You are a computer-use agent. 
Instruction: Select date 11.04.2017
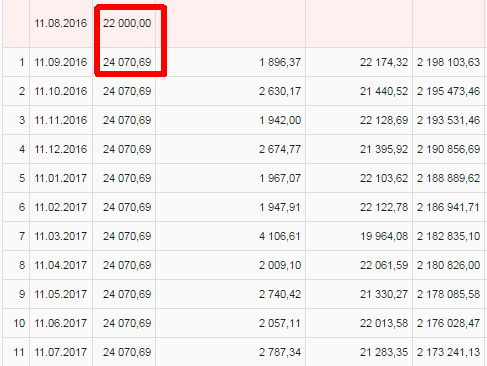[61, 265]
